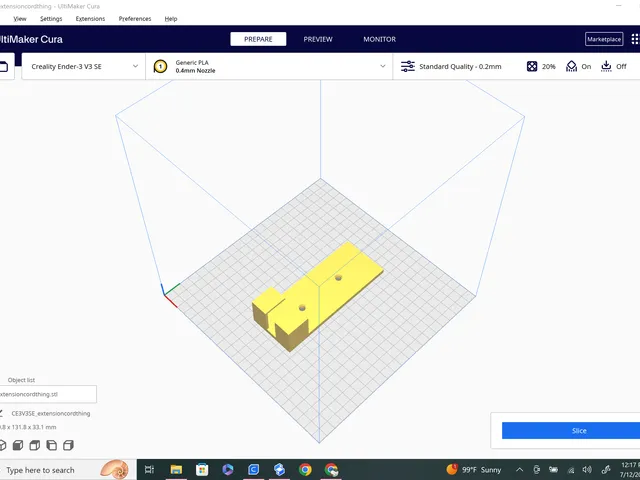Open the Help menu

click(171, 19)
